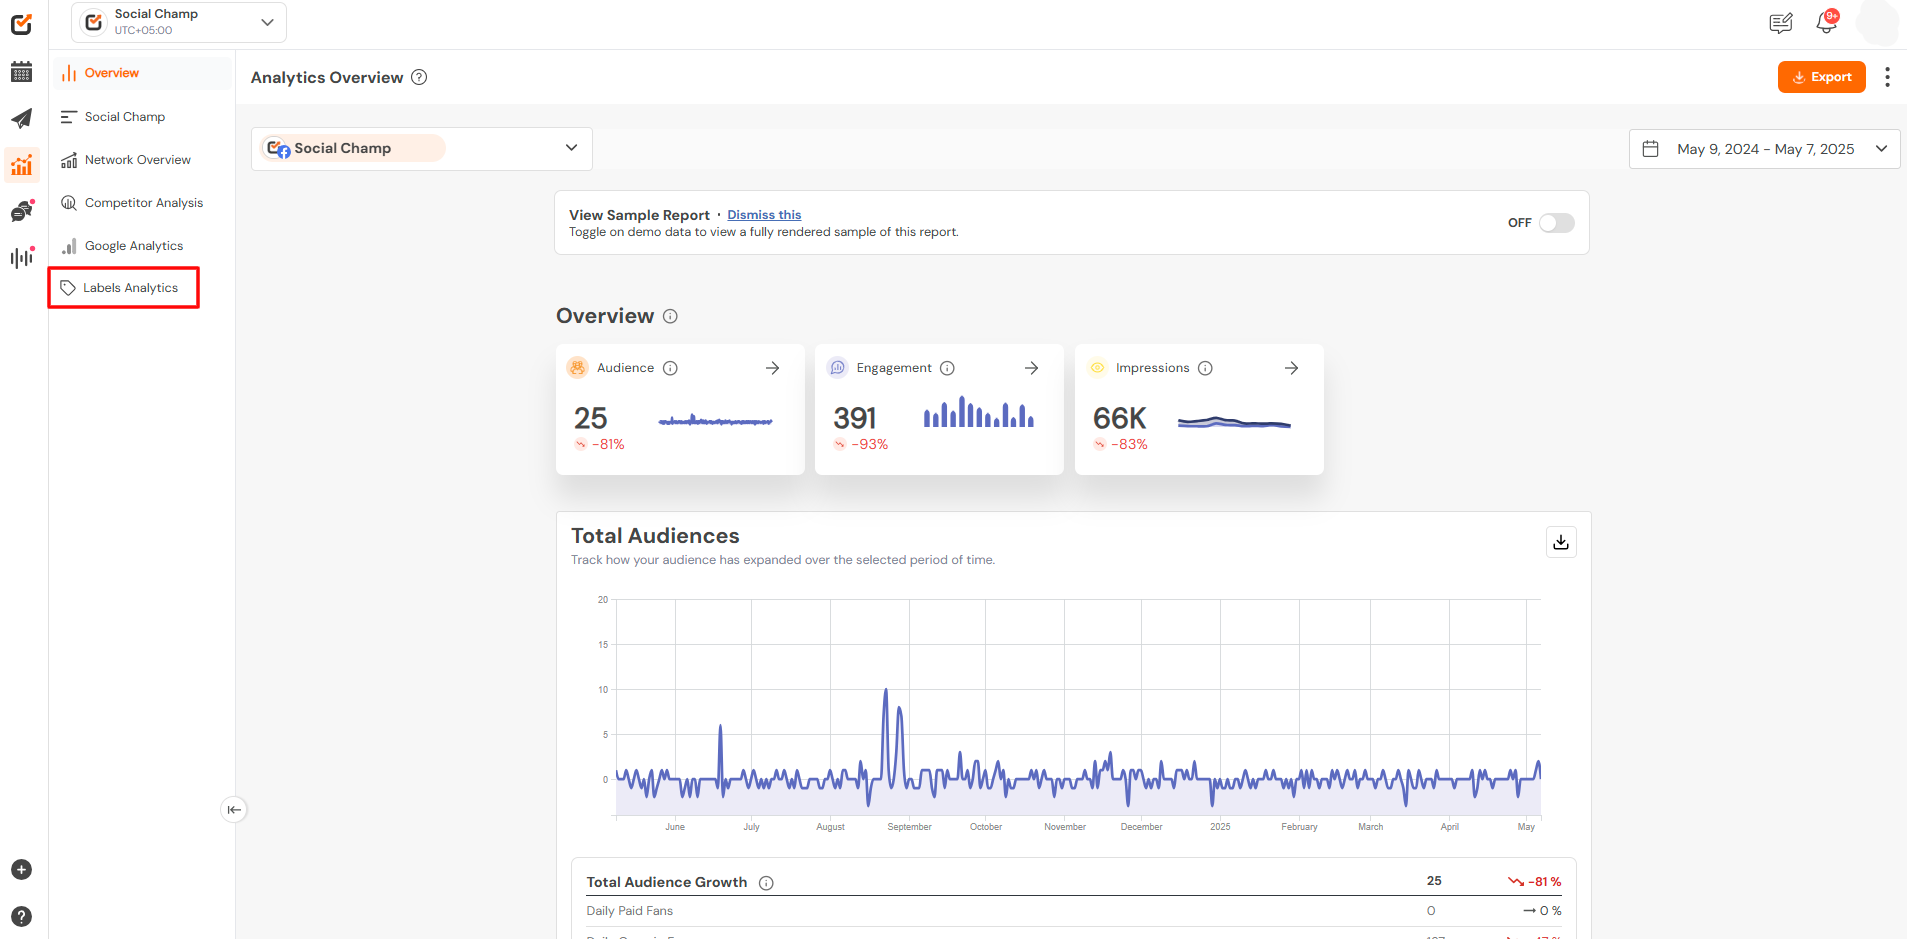Open the notifications bell icon
Image resolution: width=1907 pixels, height=939 pixels.
pos(1827,22)
